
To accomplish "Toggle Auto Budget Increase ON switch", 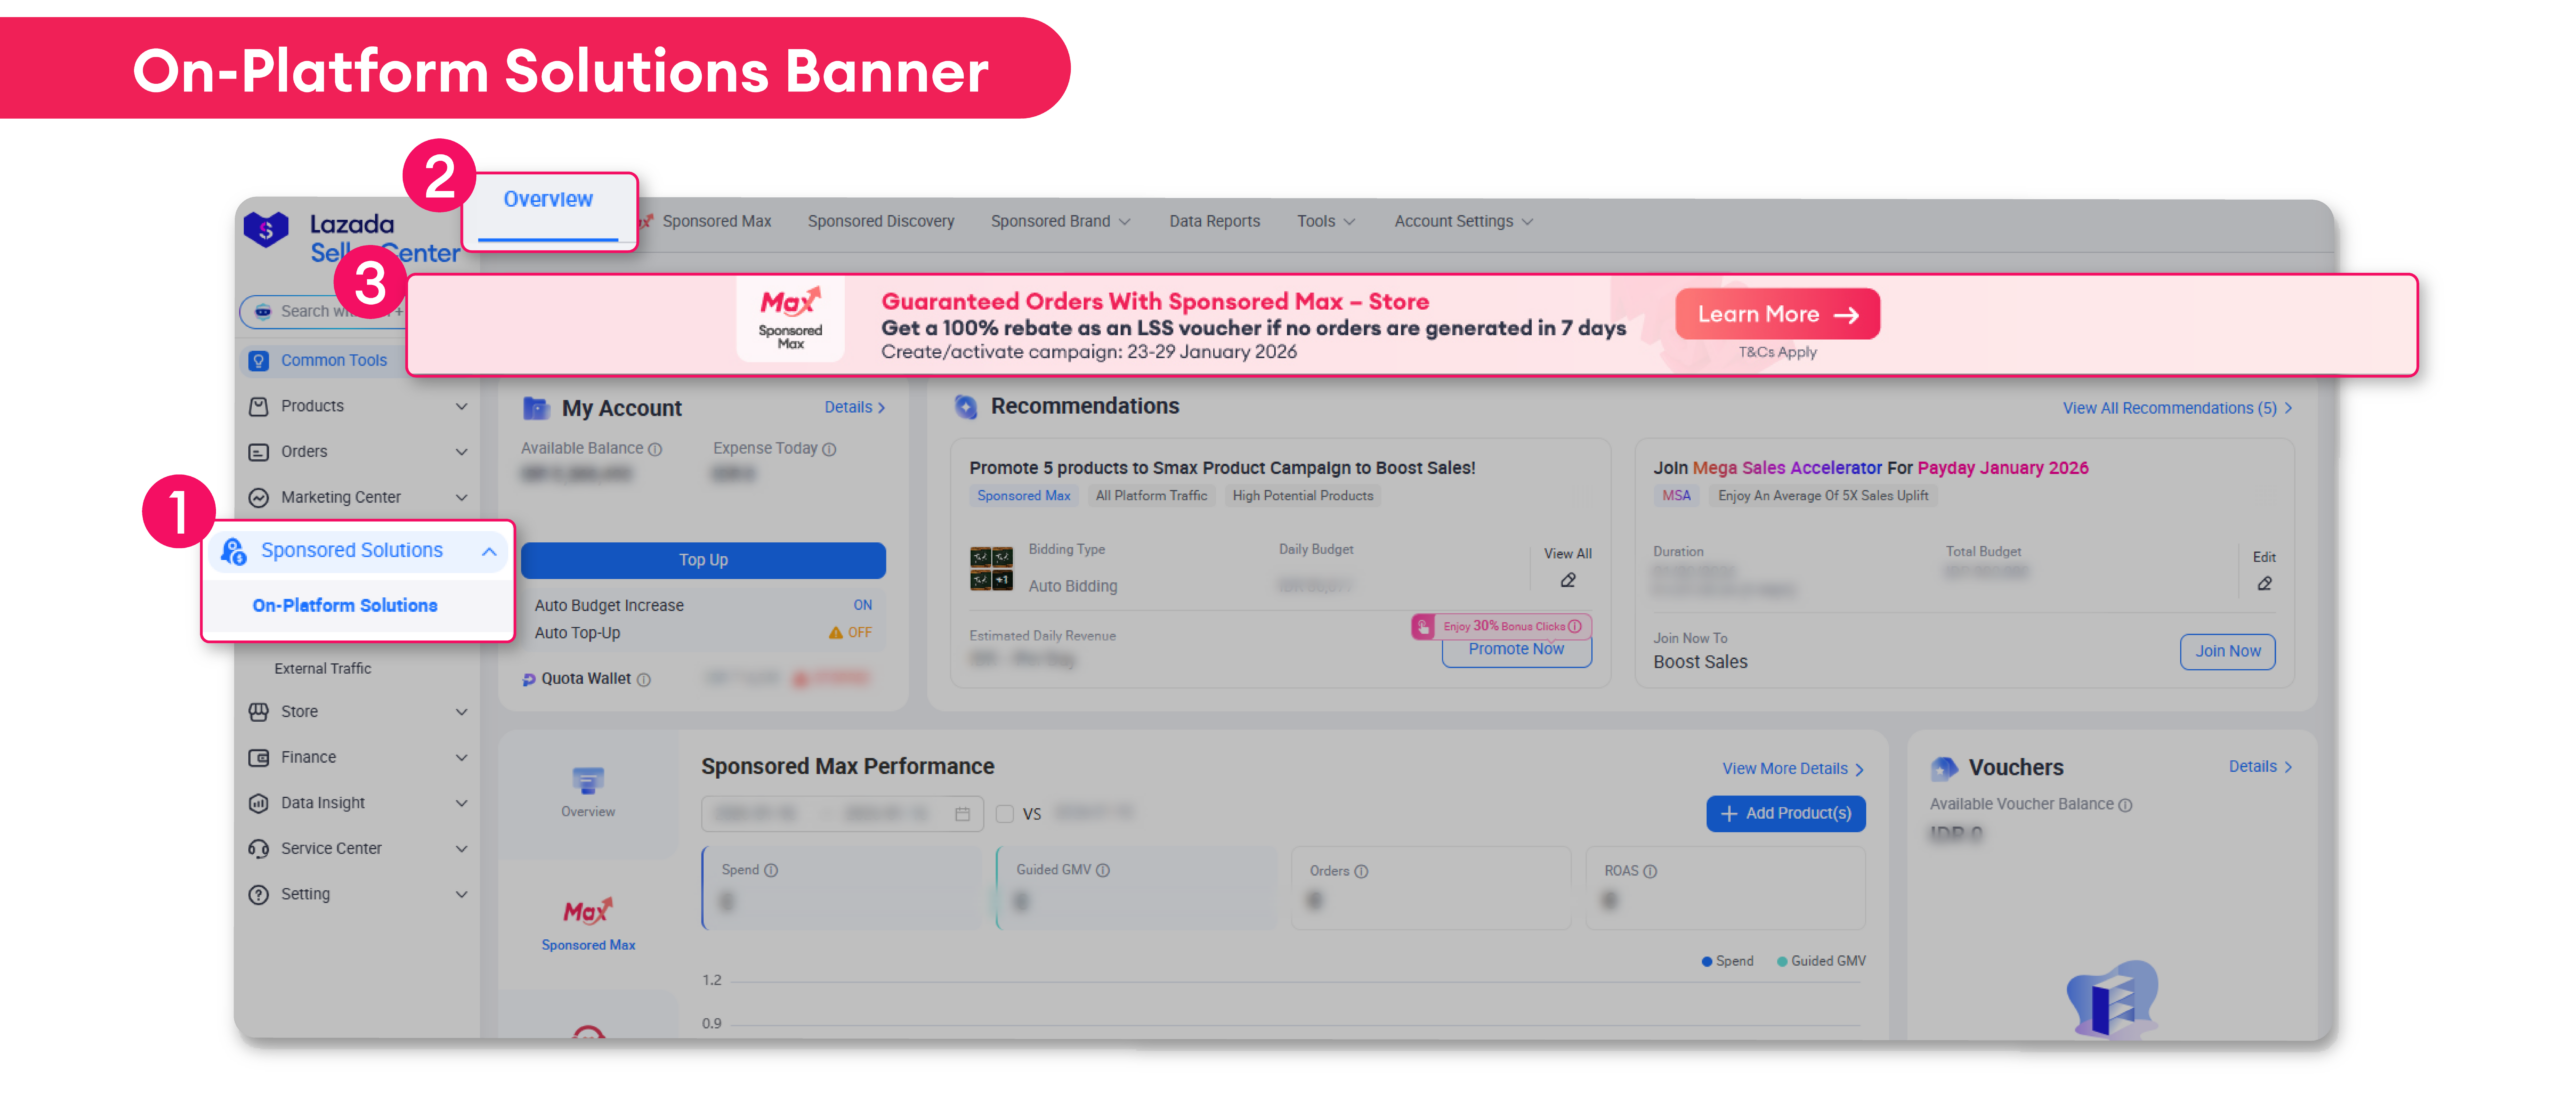I will tap(862, 606).
